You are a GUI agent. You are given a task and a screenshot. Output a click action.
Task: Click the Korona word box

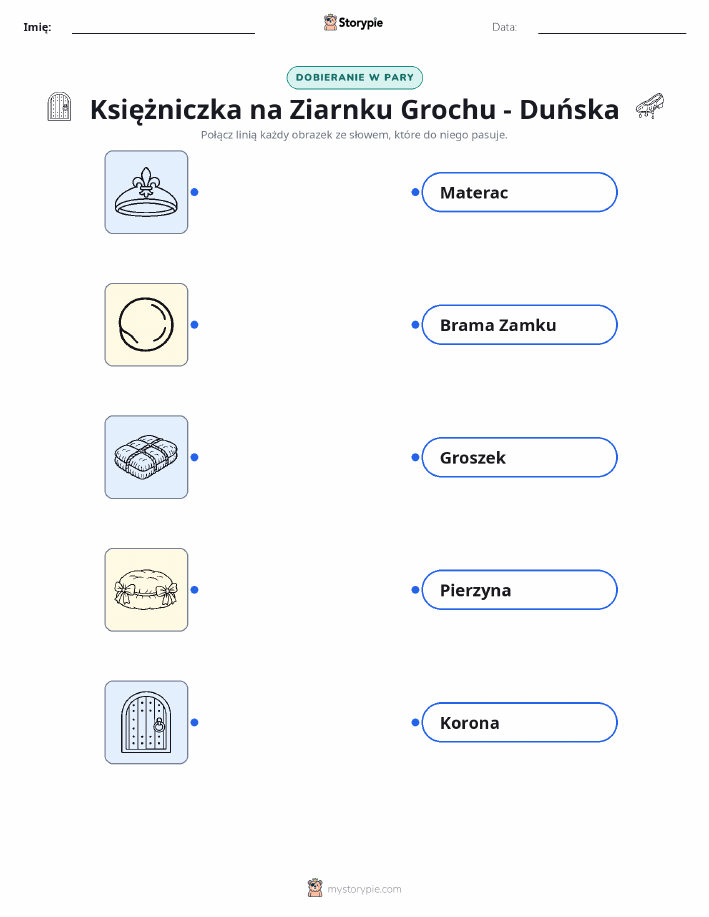tap(519, 723)
